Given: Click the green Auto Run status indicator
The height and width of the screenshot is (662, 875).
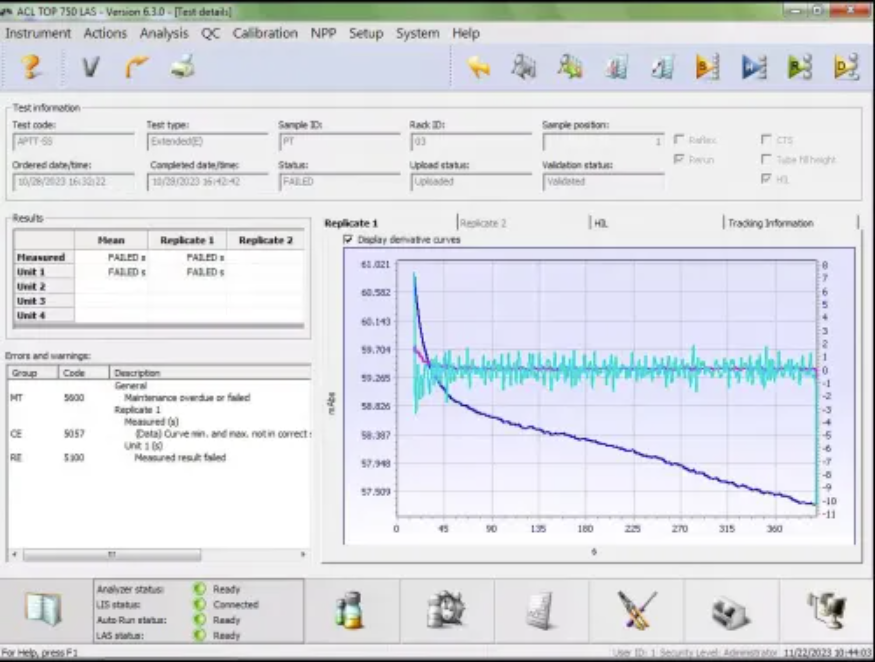Looking at the screenshot, I should pos(200,620).
